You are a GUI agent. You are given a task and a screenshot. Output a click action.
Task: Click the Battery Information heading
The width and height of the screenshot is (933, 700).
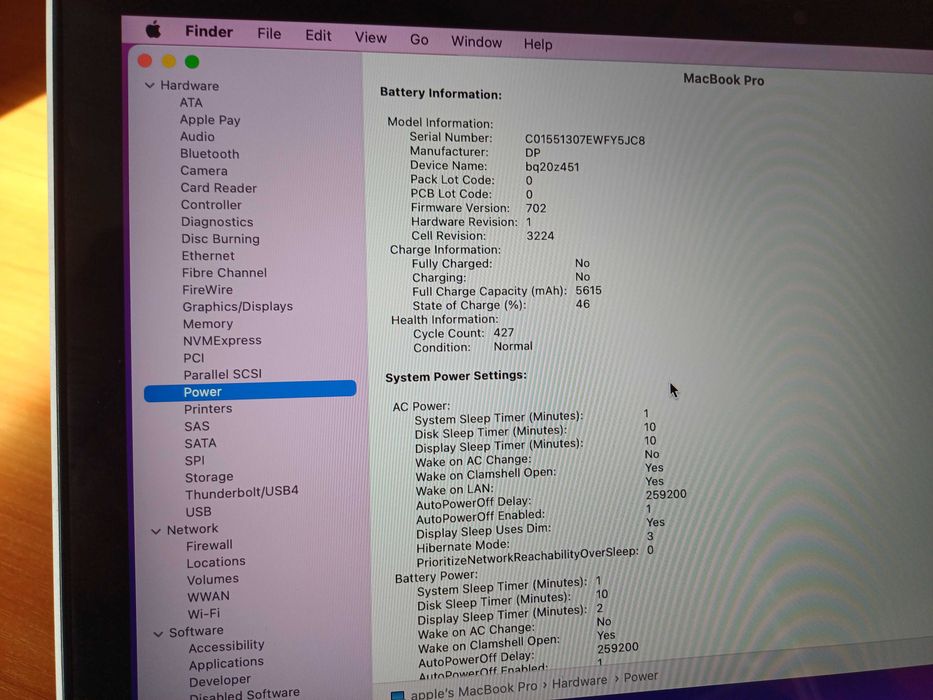(440, 93)
